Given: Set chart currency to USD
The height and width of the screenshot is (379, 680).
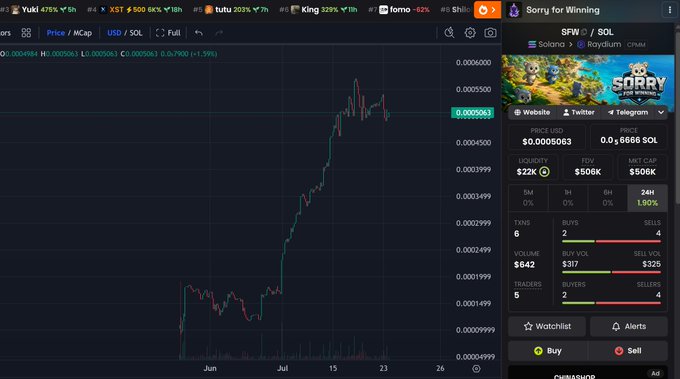Looking at the screenshot, I should point(114,33).
